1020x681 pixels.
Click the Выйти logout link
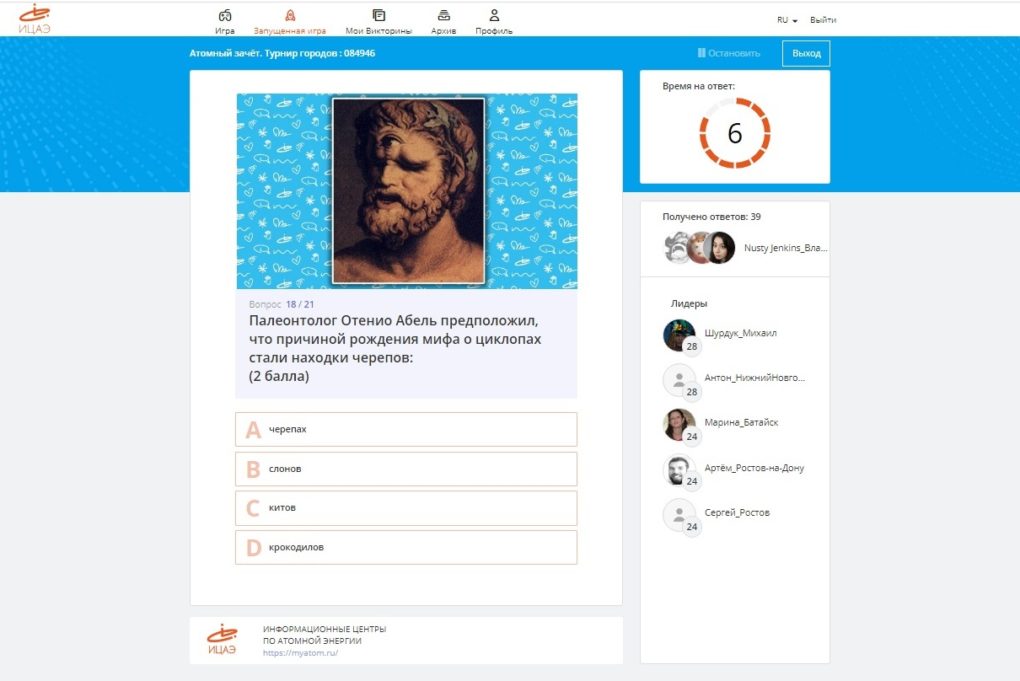pos(823,20)
